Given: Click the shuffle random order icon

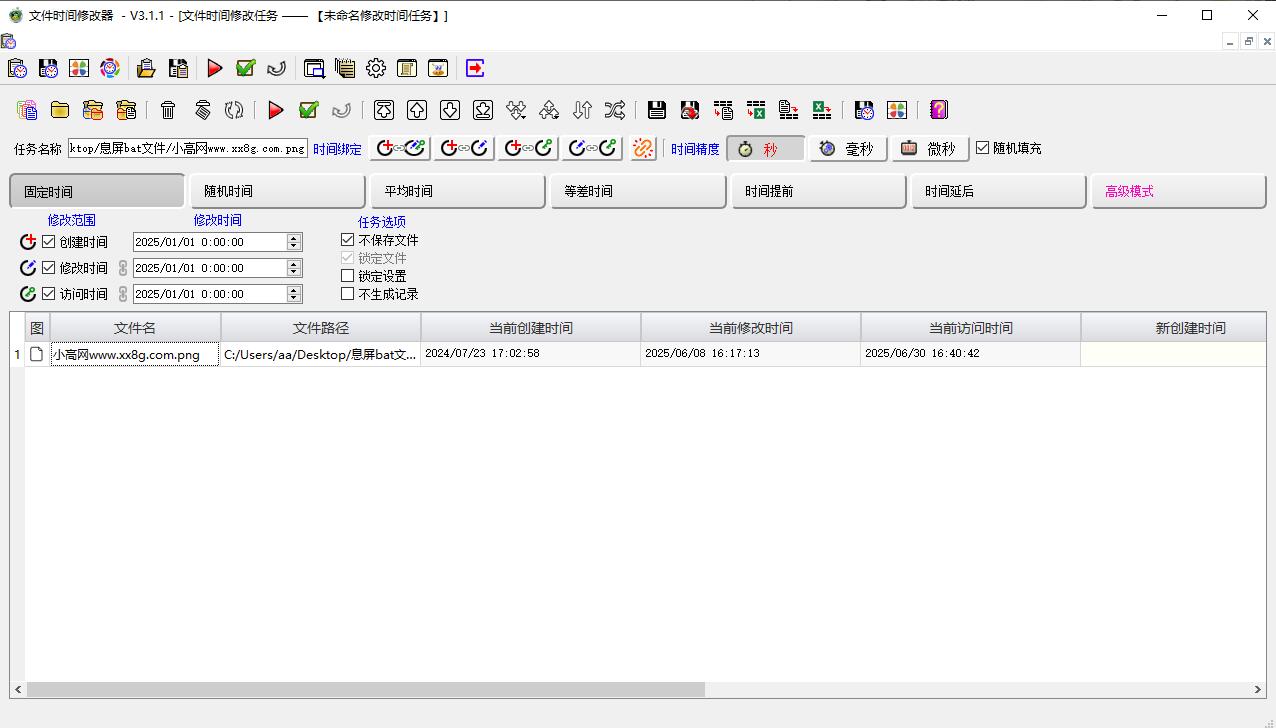Looking at the screenshot, I should coord(615,110).
